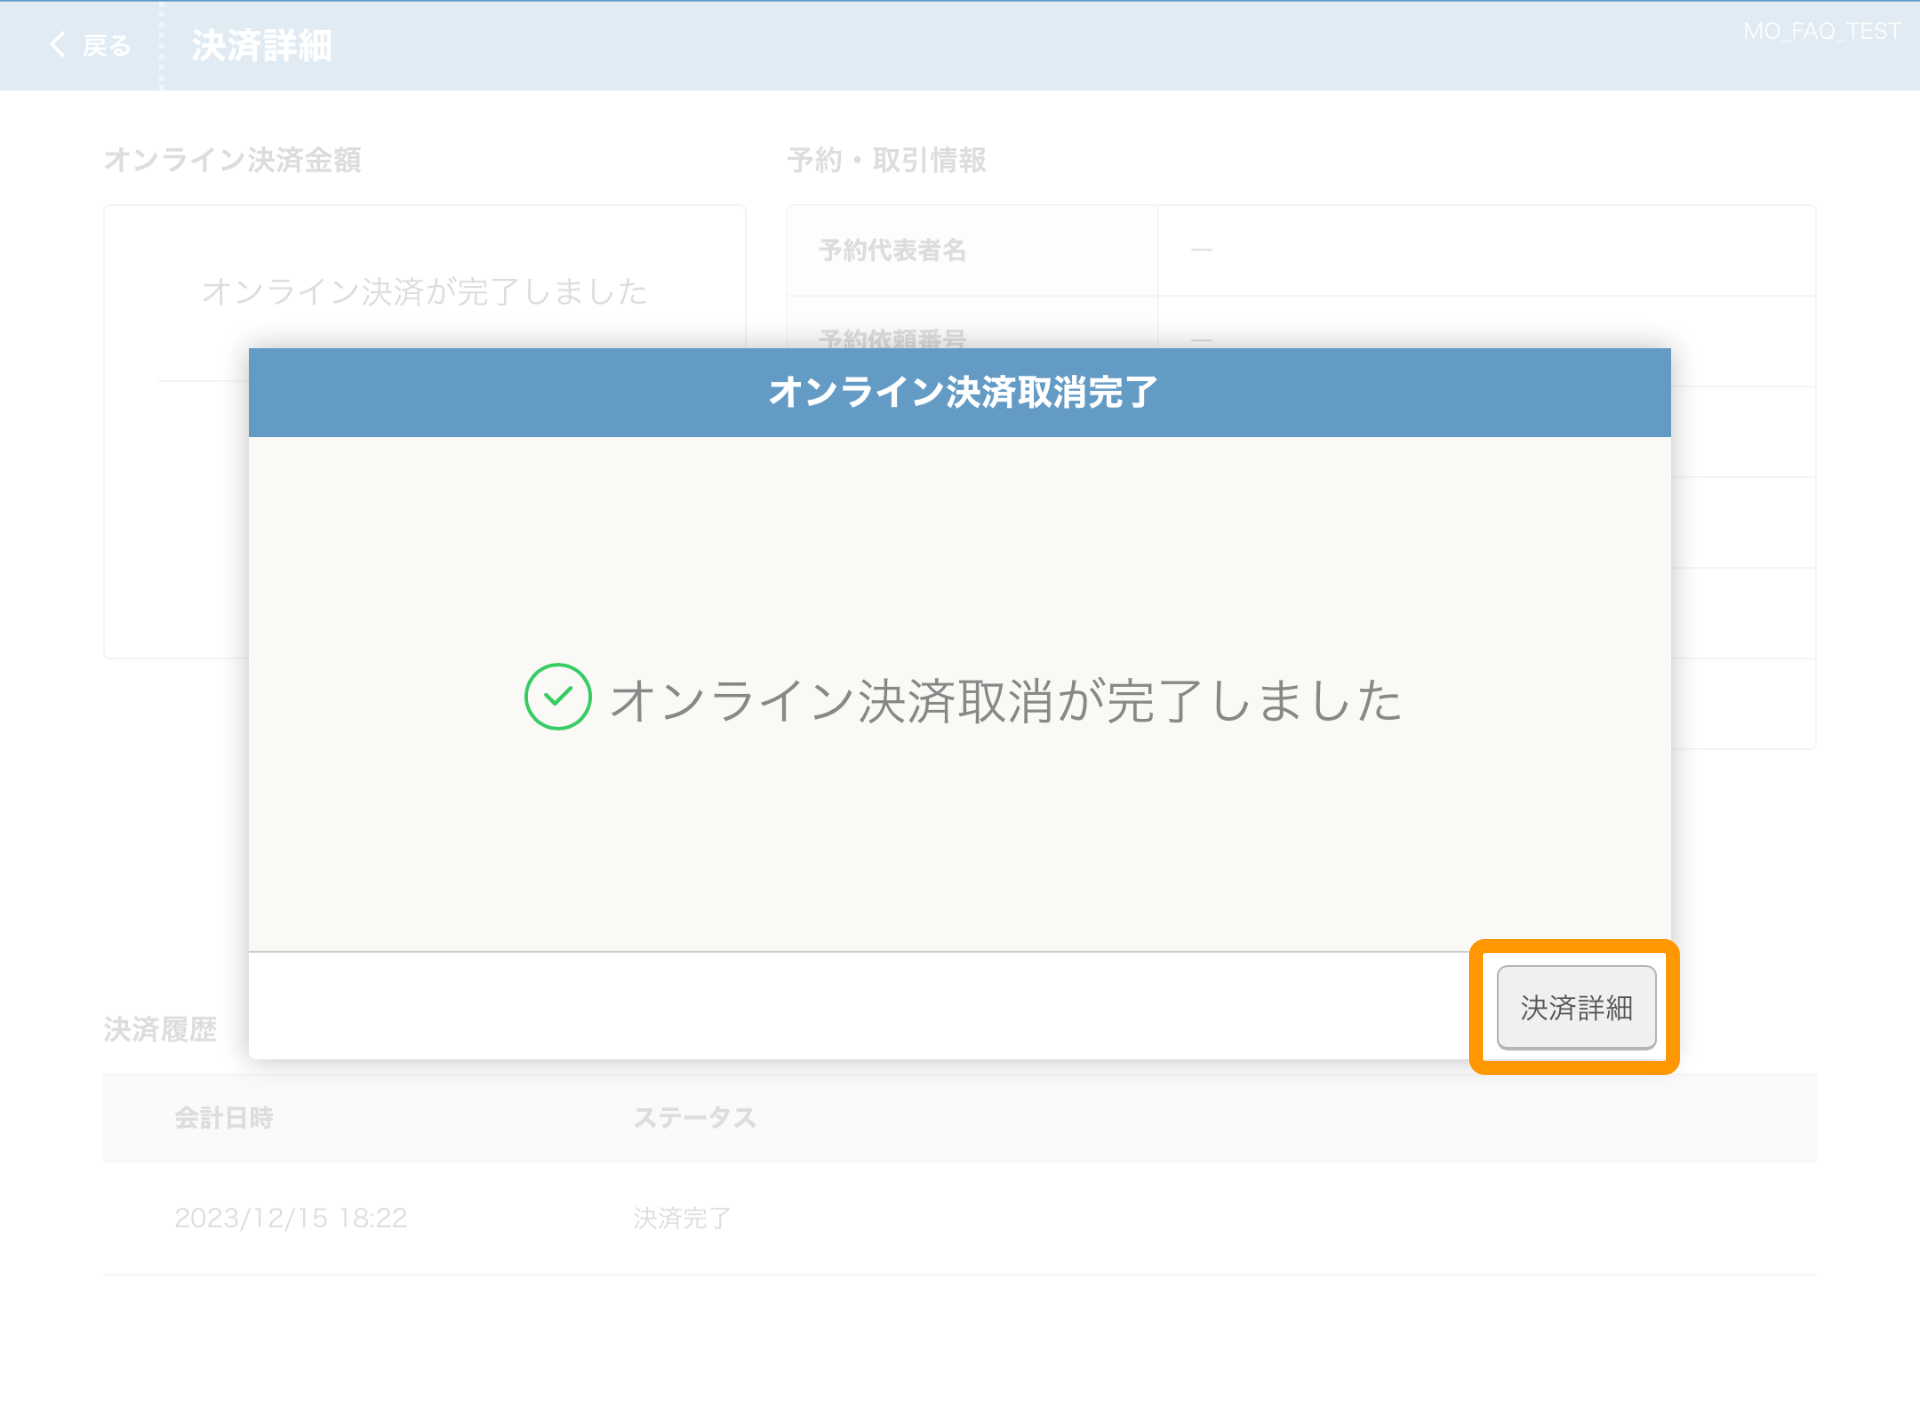Screen dimensions: 1920x1406
Task: Click the 決済詳細 button in dialog
Action: click(x=1575, y=1007)
